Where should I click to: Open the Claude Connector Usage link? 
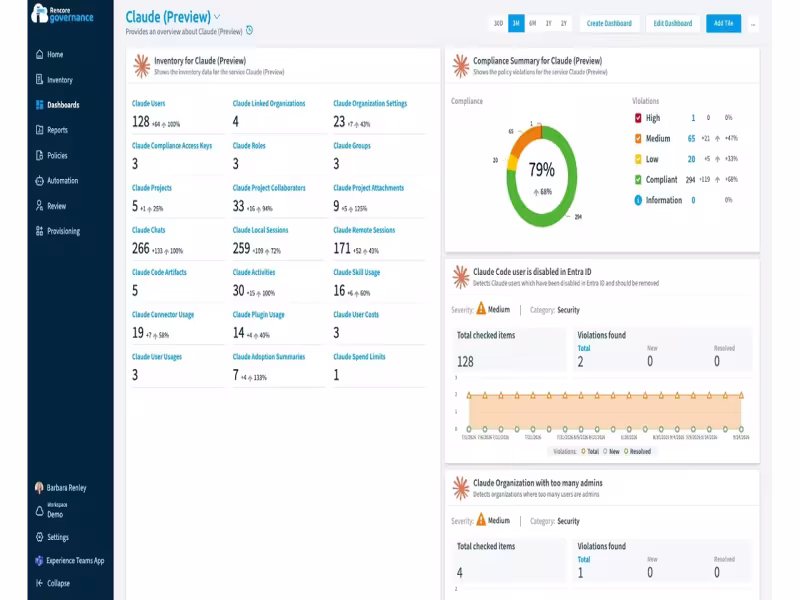click(x=163, y=315)
